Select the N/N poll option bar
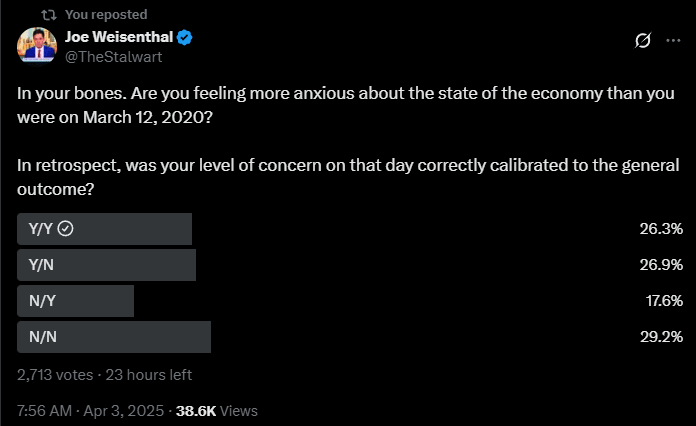The width and height of the screenshot is (696, 426). pyautogui.click(x=114, y=337)
